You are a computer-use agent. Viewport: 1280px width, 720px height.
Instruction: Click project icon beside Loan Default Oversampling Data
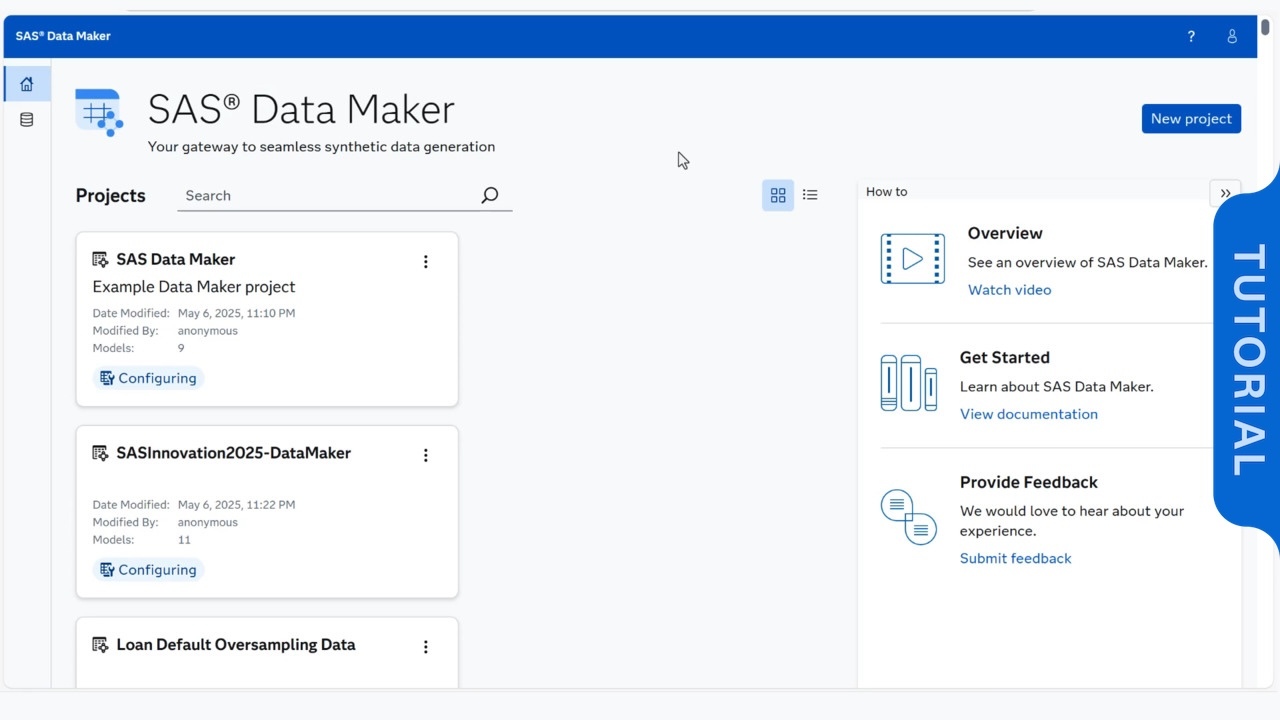click(x=100, y=645)
